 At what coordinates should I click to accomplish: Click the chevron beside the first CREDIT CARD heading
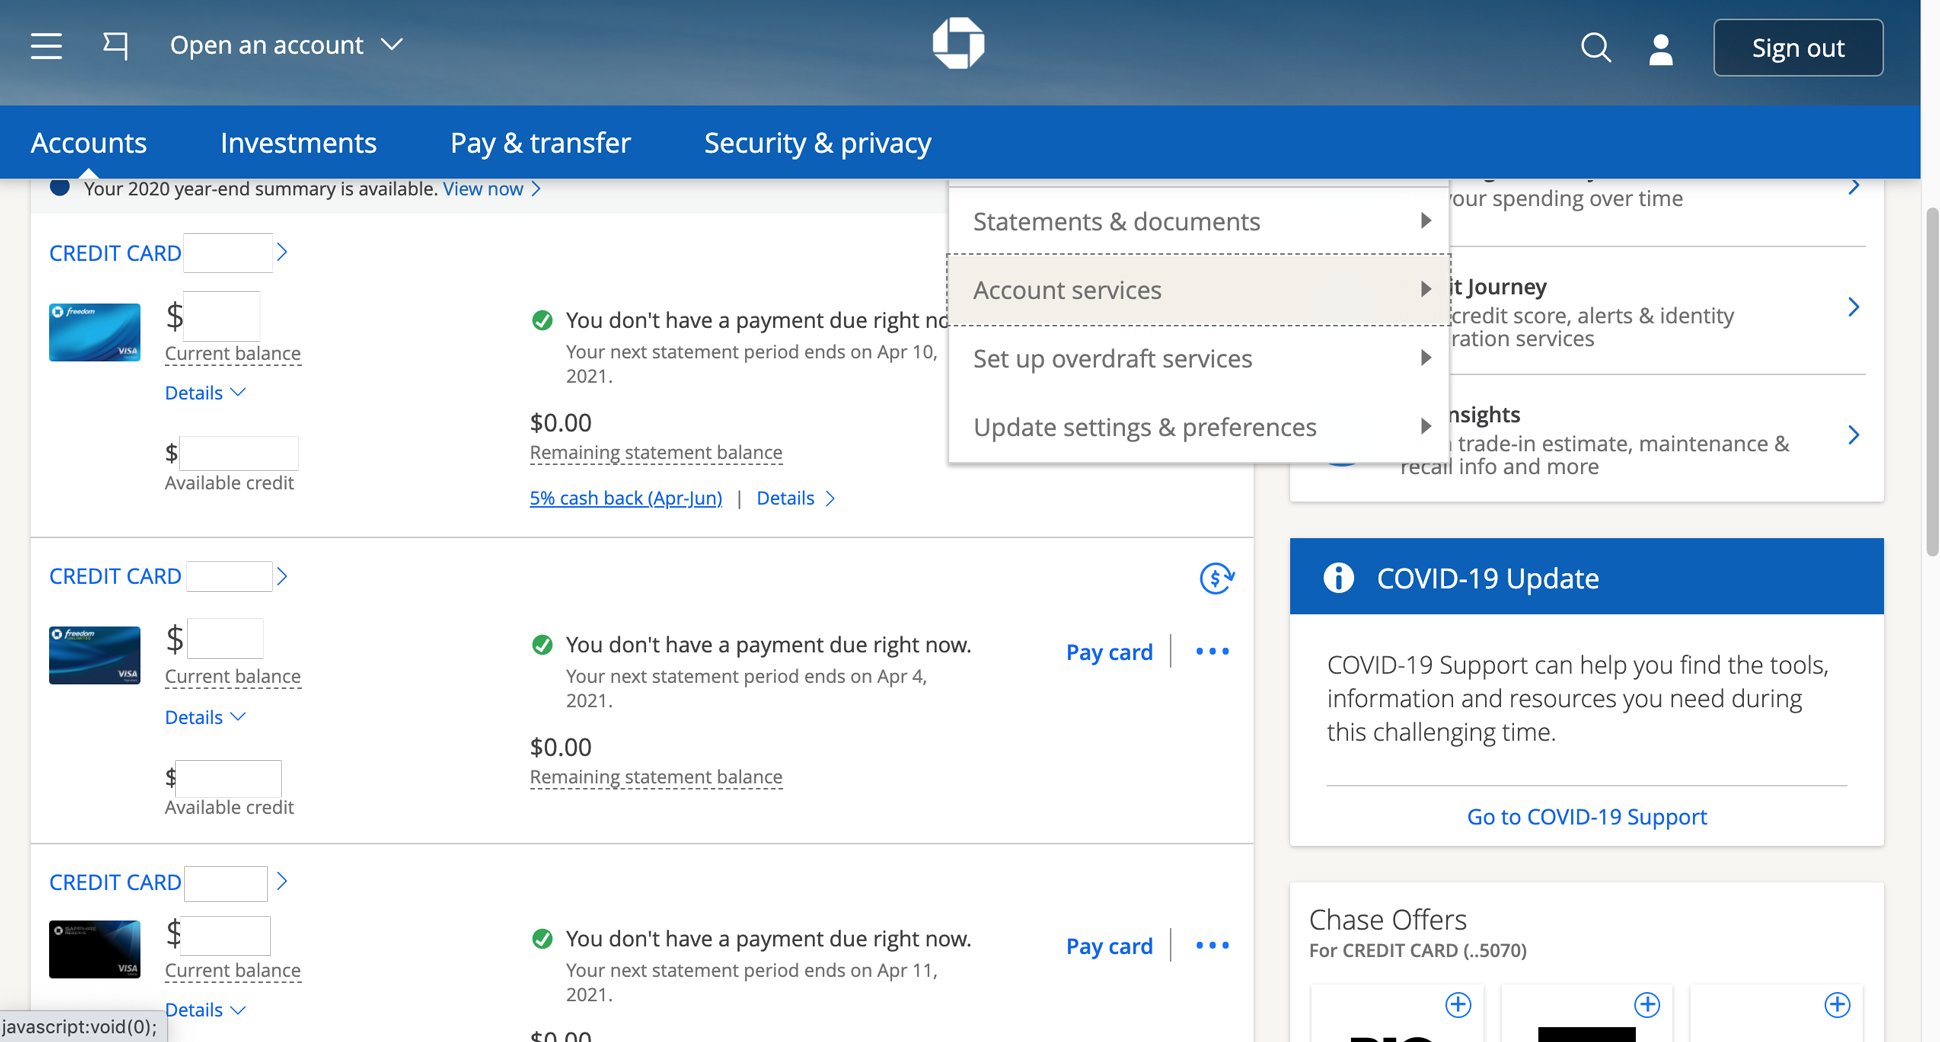[x=282, y=252]
